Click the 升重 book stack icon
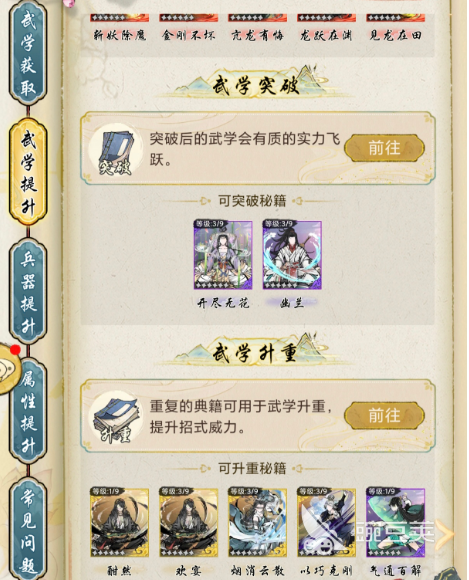The image size is (469, 580). click(x=115, y=418)
